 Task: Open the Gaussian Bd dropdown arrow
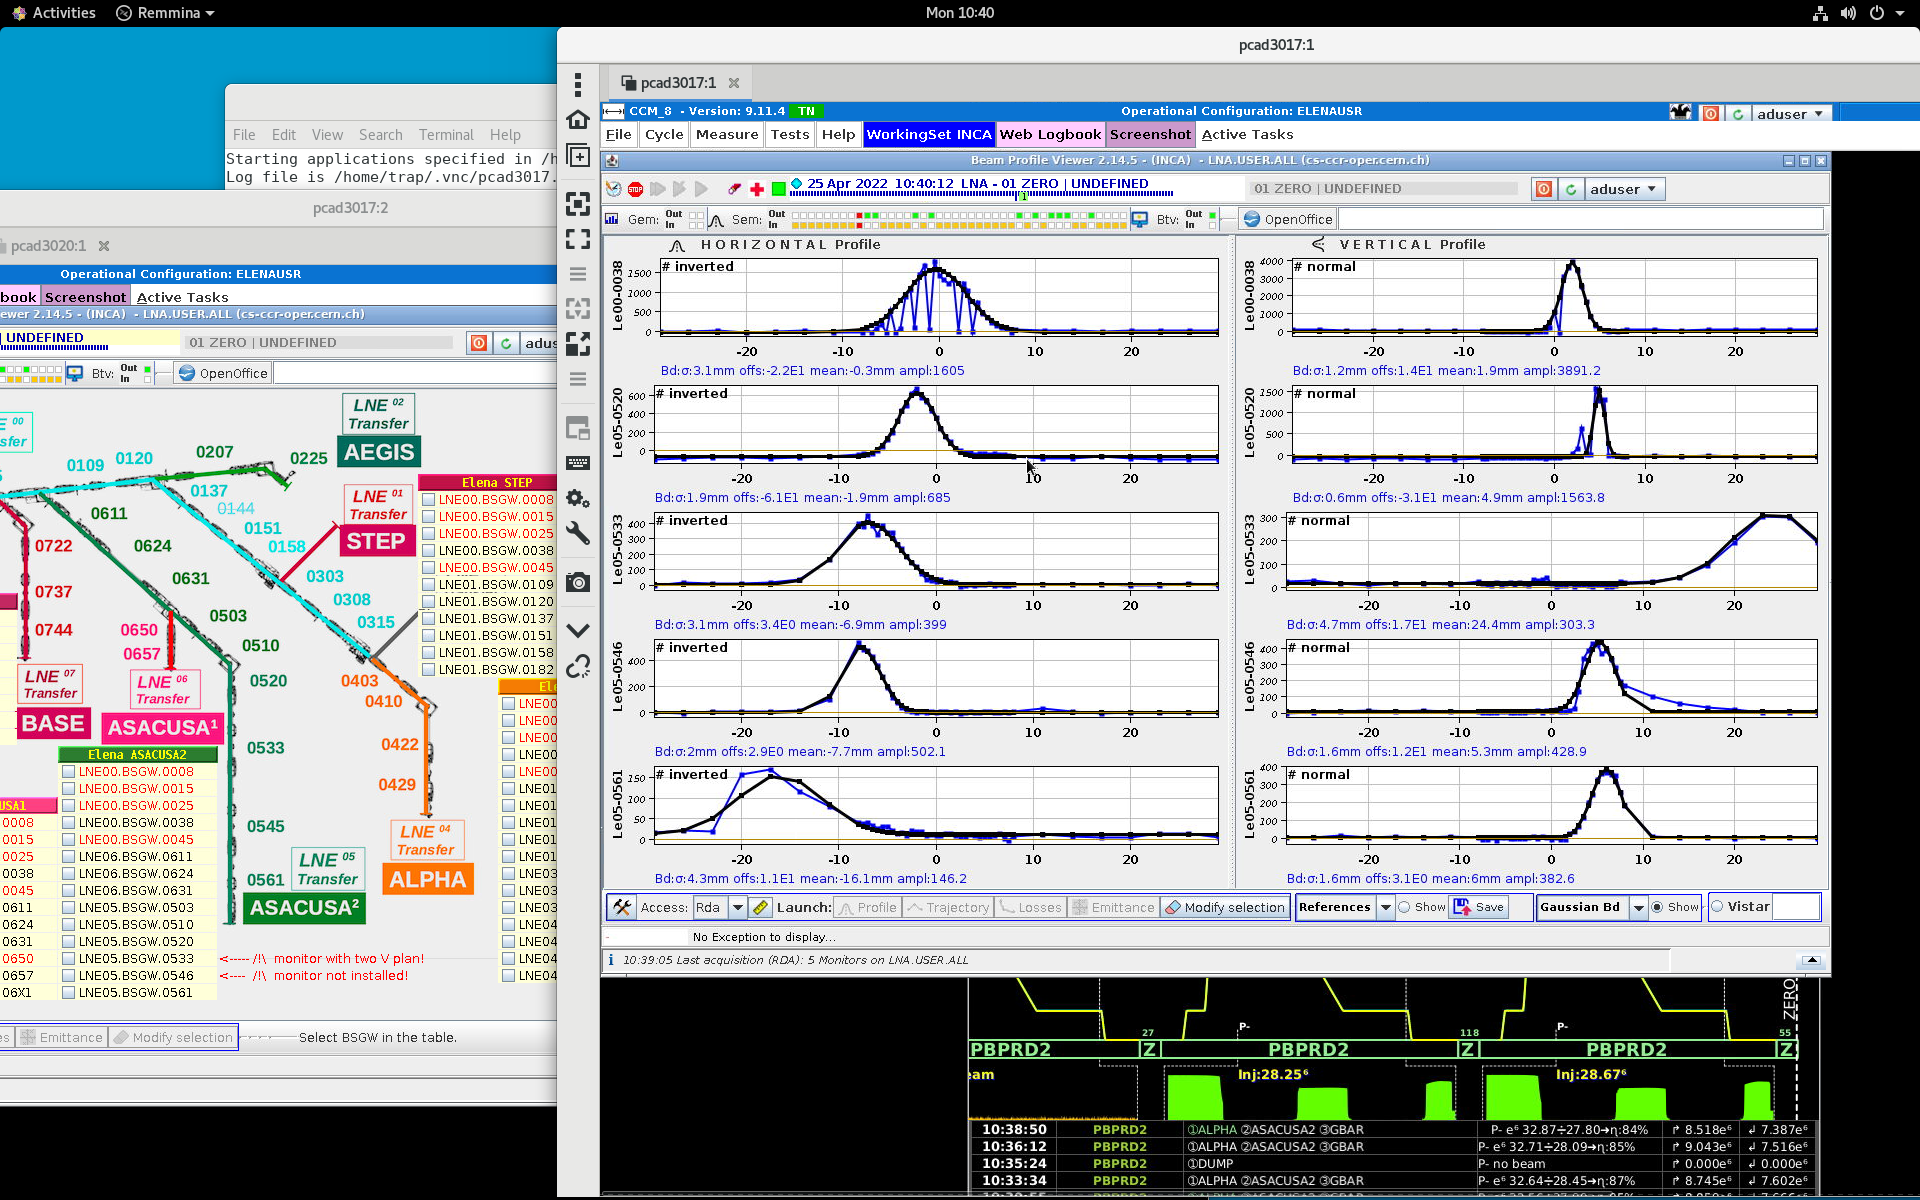point(1638,907)
